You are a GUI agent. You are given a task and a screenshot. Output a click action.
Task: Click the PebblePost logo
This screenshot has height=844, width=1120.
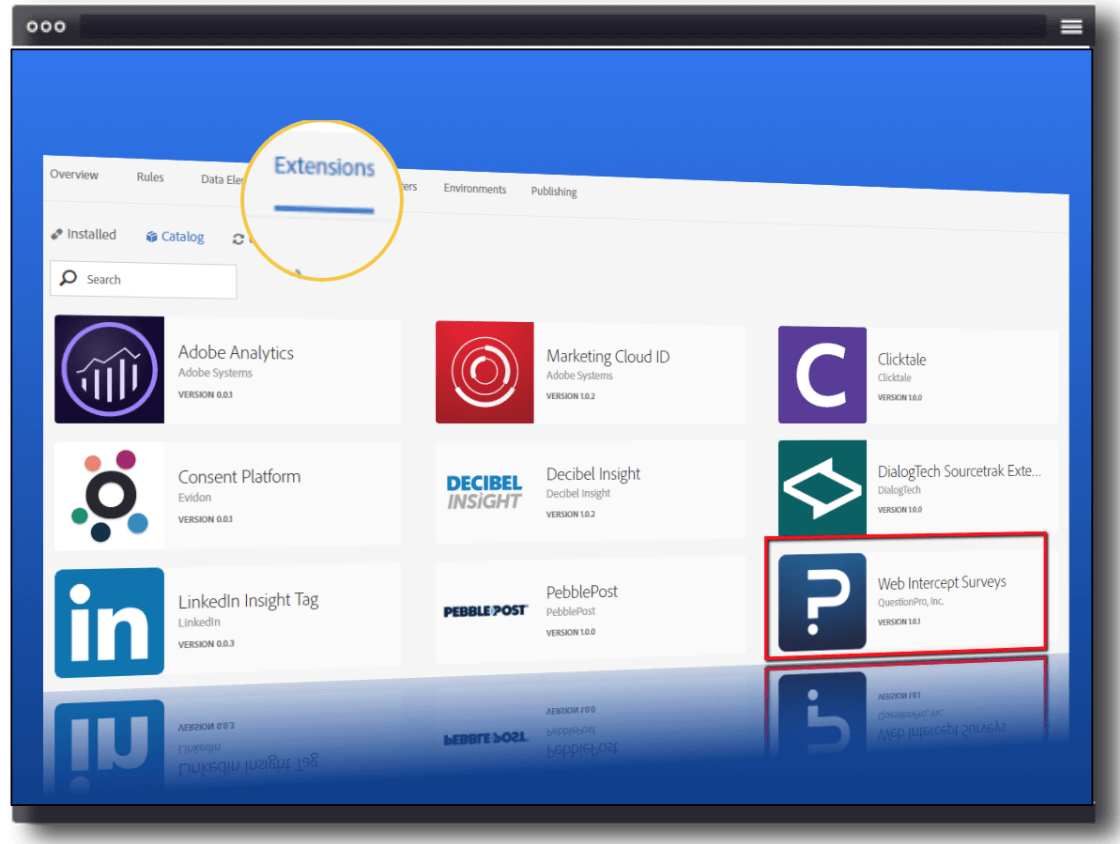pyautogui.click(x=485, y=611)
